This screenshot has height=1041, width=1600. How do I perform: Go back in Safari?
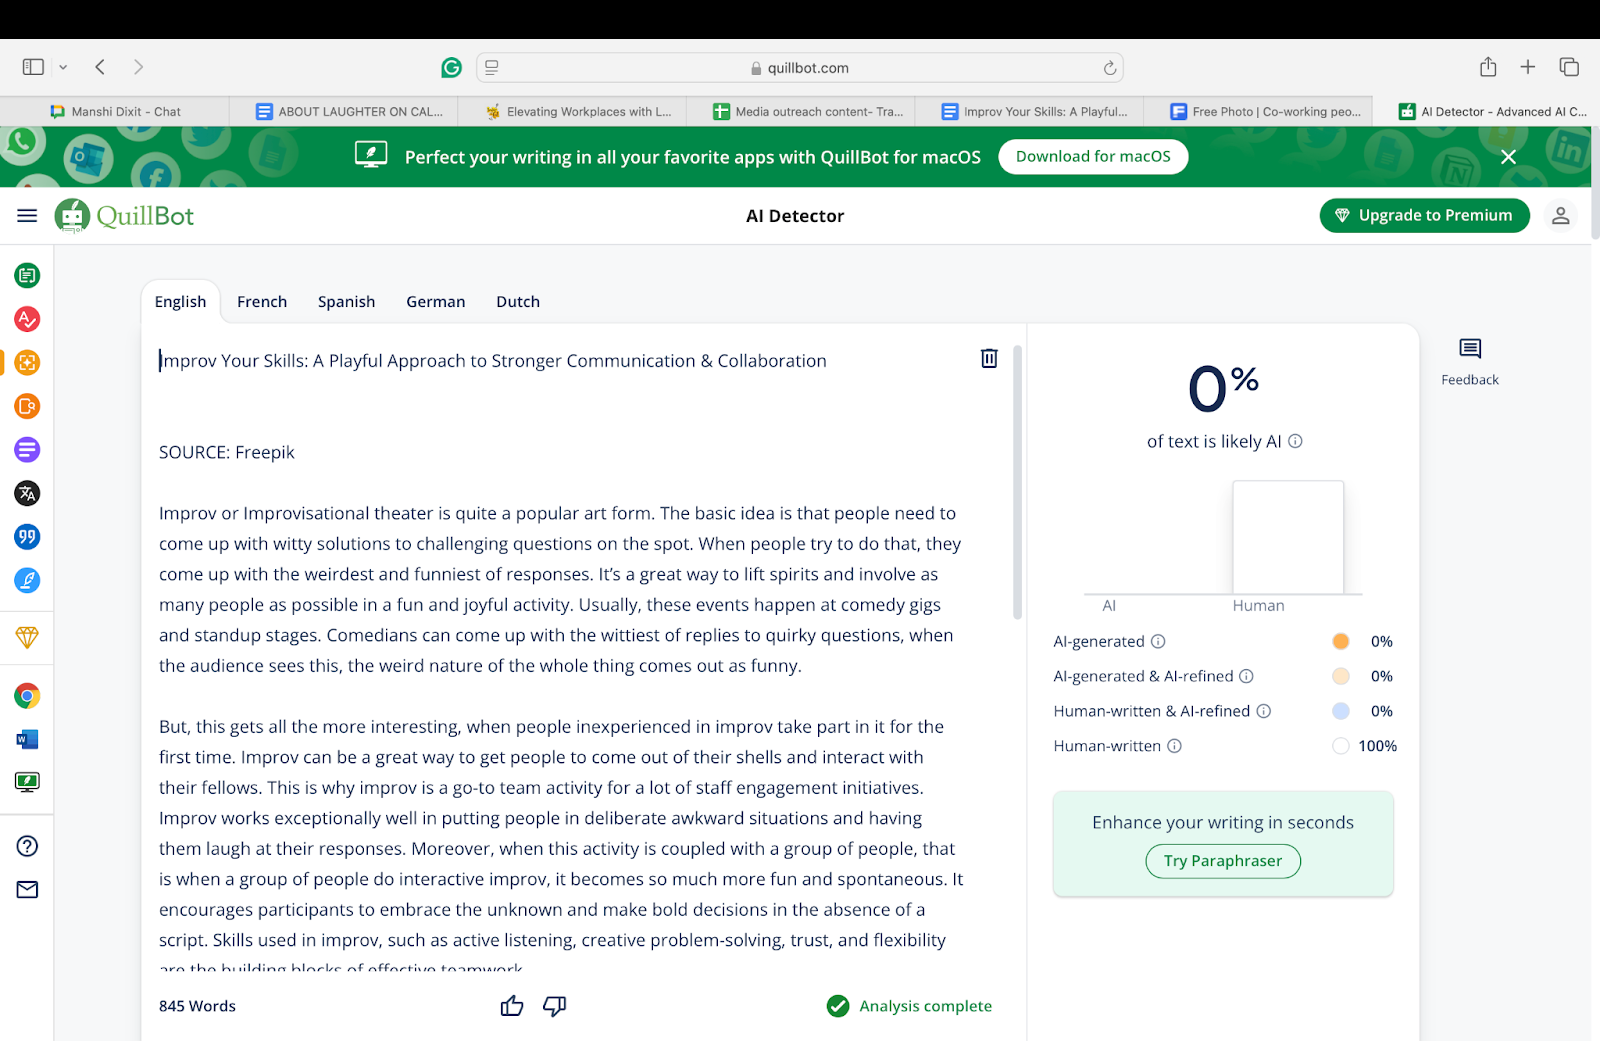click(100, 67)
